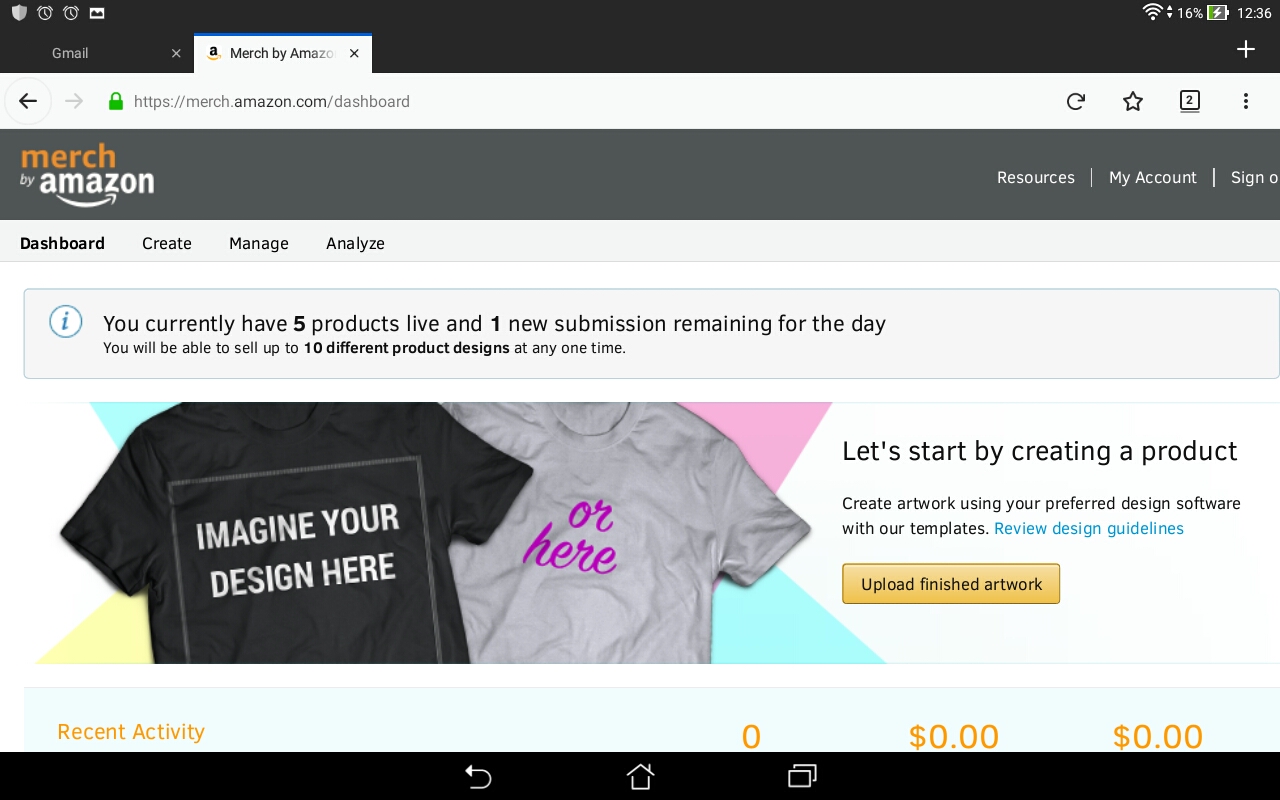This screenshot has width=1280, height=800.
Task: Open the Create menu
Action: tap(167, 243)
